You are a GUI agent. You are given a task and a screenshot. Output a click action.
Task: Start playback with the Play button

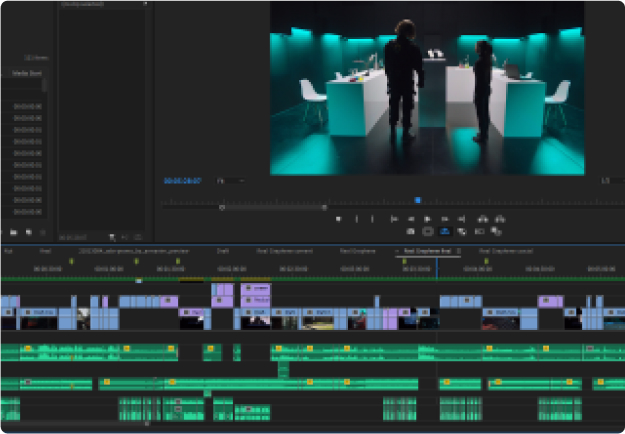tap(427, 218)
